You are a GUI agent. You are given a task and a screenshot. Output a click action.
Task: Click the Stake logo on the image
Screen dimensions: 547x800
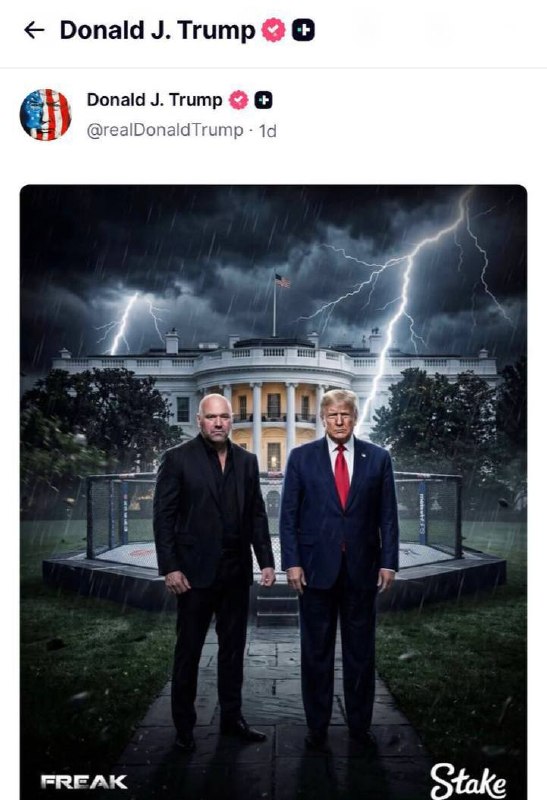point(468,781)
